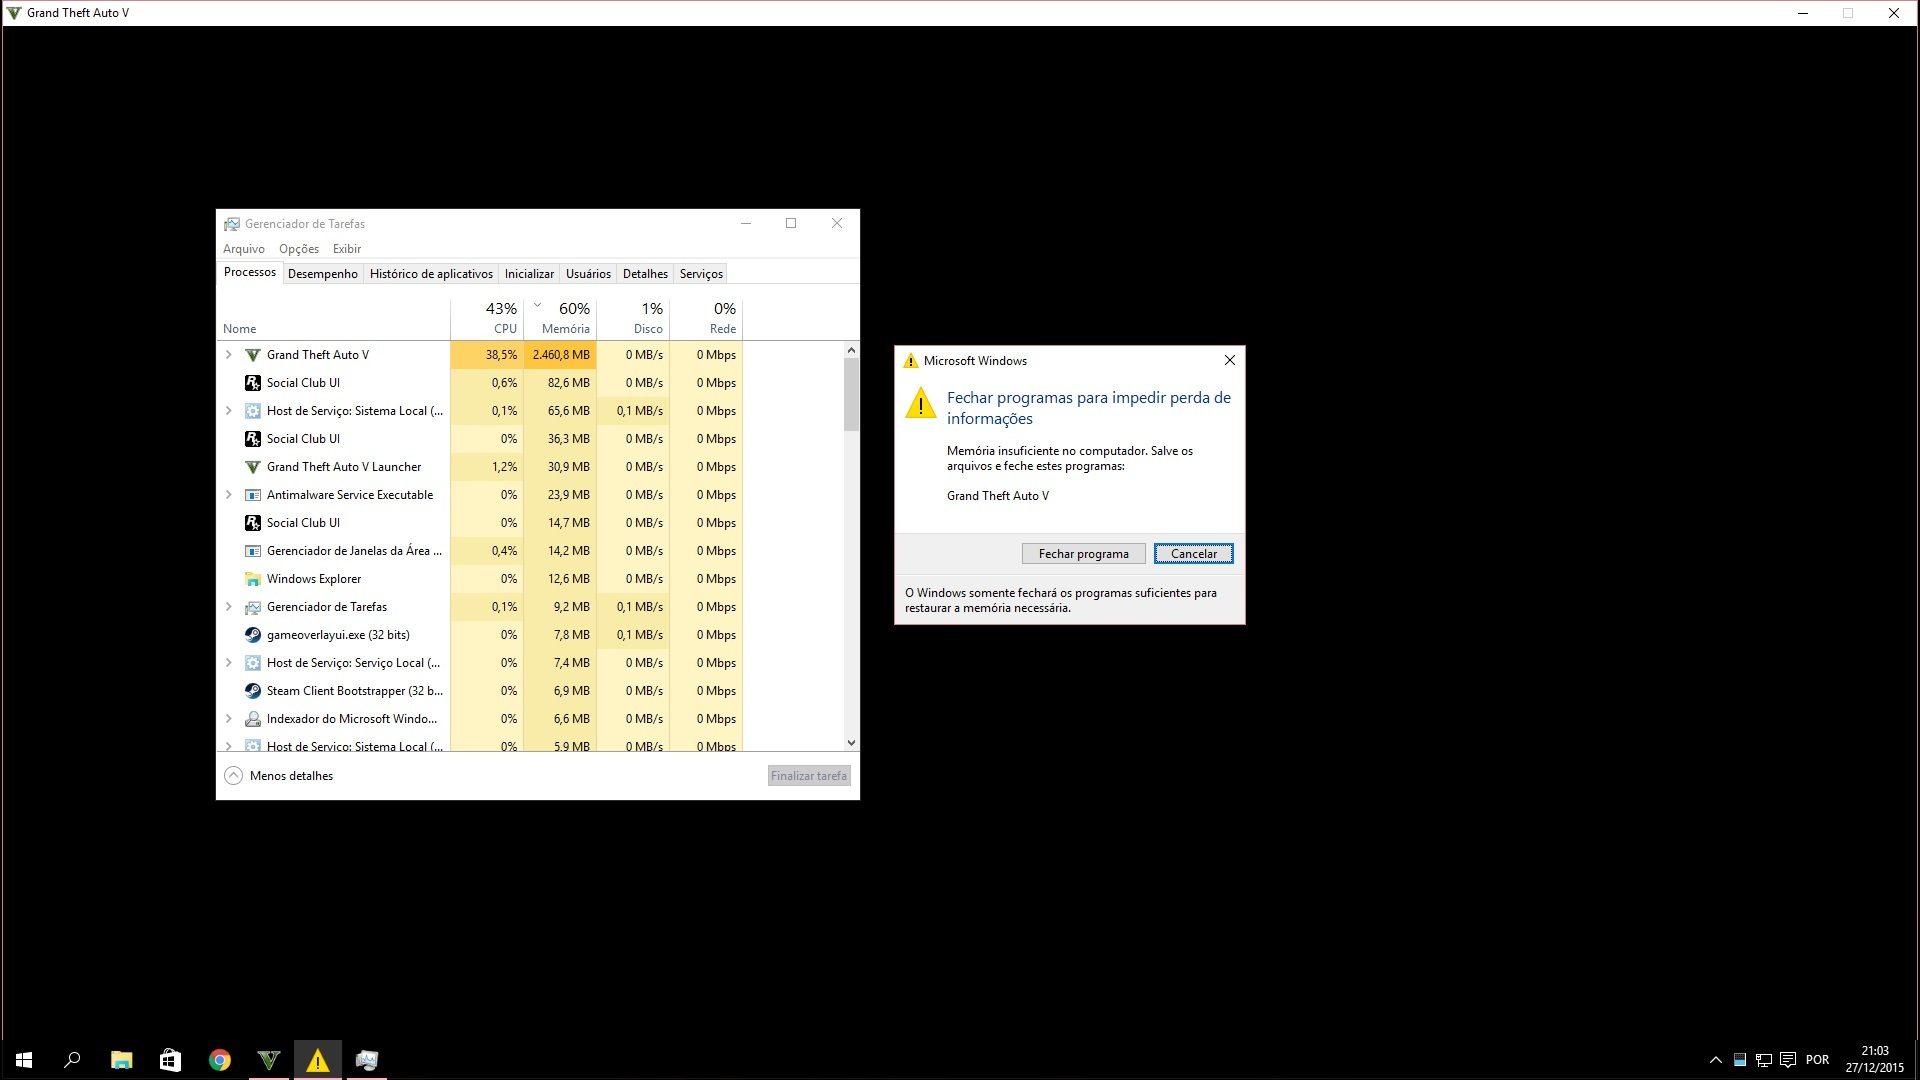Close the Microsoft Windows warning dialog
The height and width of the screenshot is (1080, 1920).
[x=1230, y=360]
